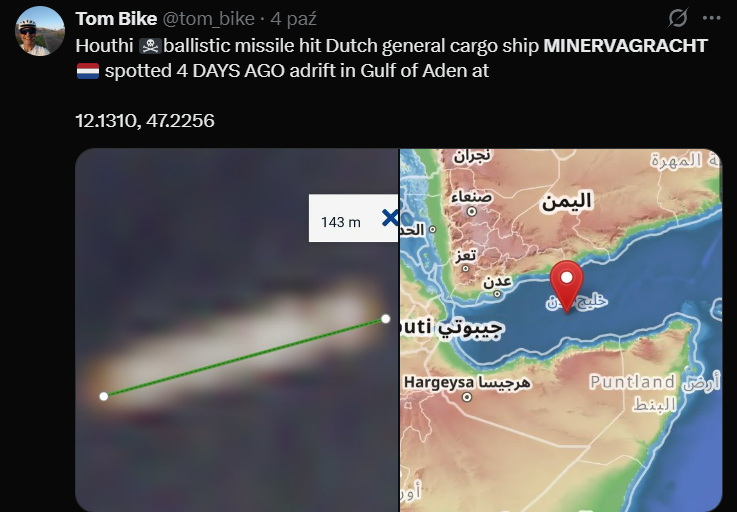This screenshot has width=737, height=512.
Task: Click the 12.1310, 47.2256 coordinates text
Action: (145, 121)
